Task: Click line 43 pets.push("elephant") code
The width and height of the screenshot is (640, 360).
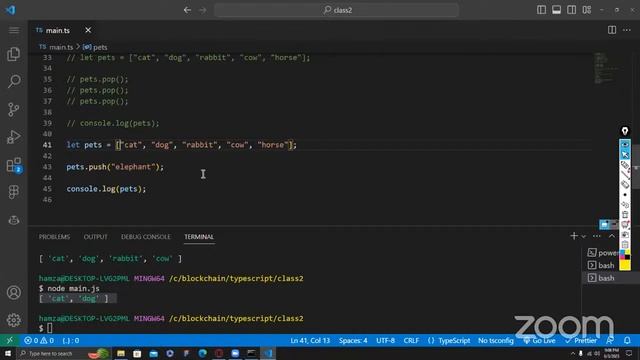Action: 115,167
